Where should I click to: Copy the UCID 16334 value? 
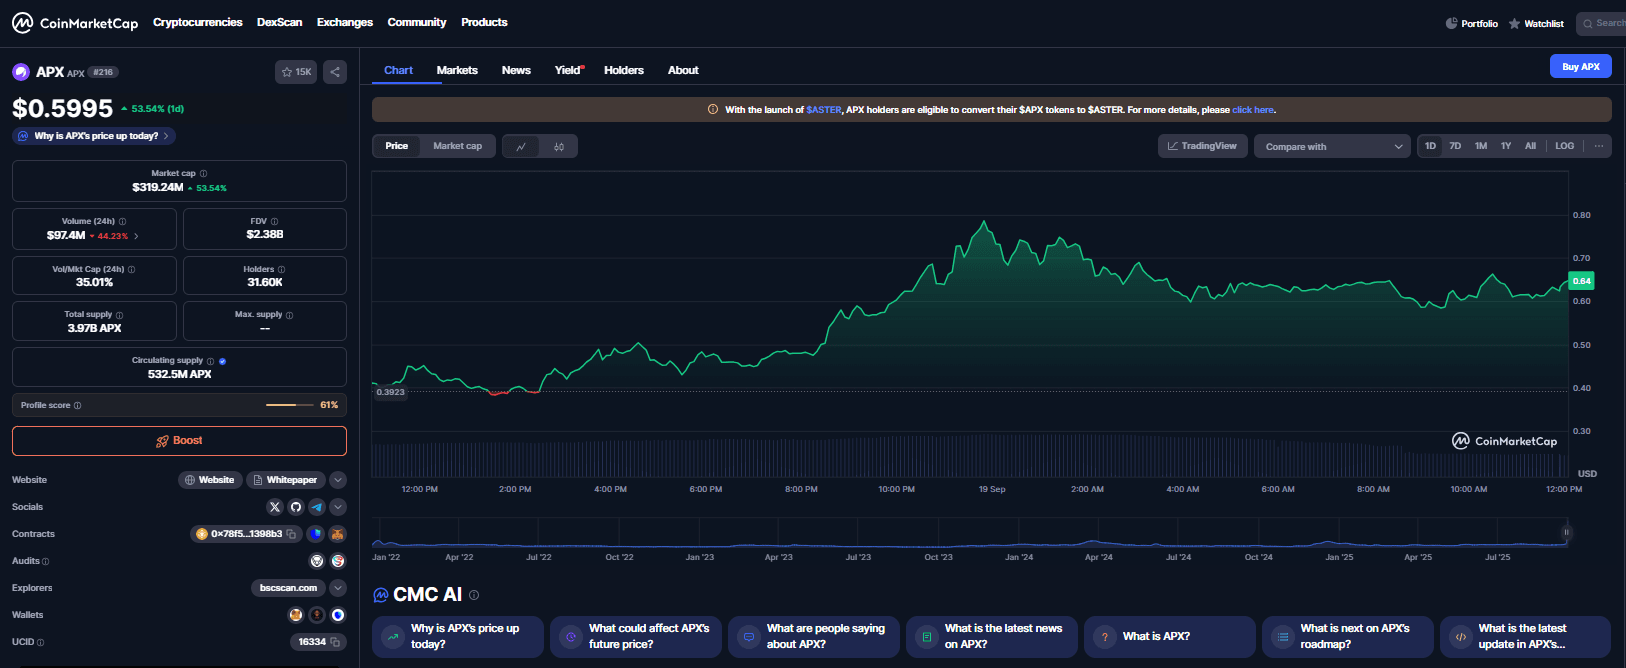click(x=335, y=642)
